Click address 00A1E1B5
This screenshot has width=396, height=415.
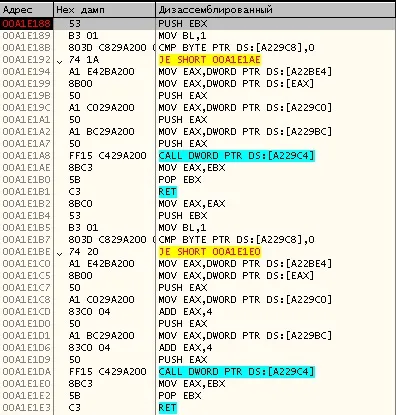click(26, 228)
